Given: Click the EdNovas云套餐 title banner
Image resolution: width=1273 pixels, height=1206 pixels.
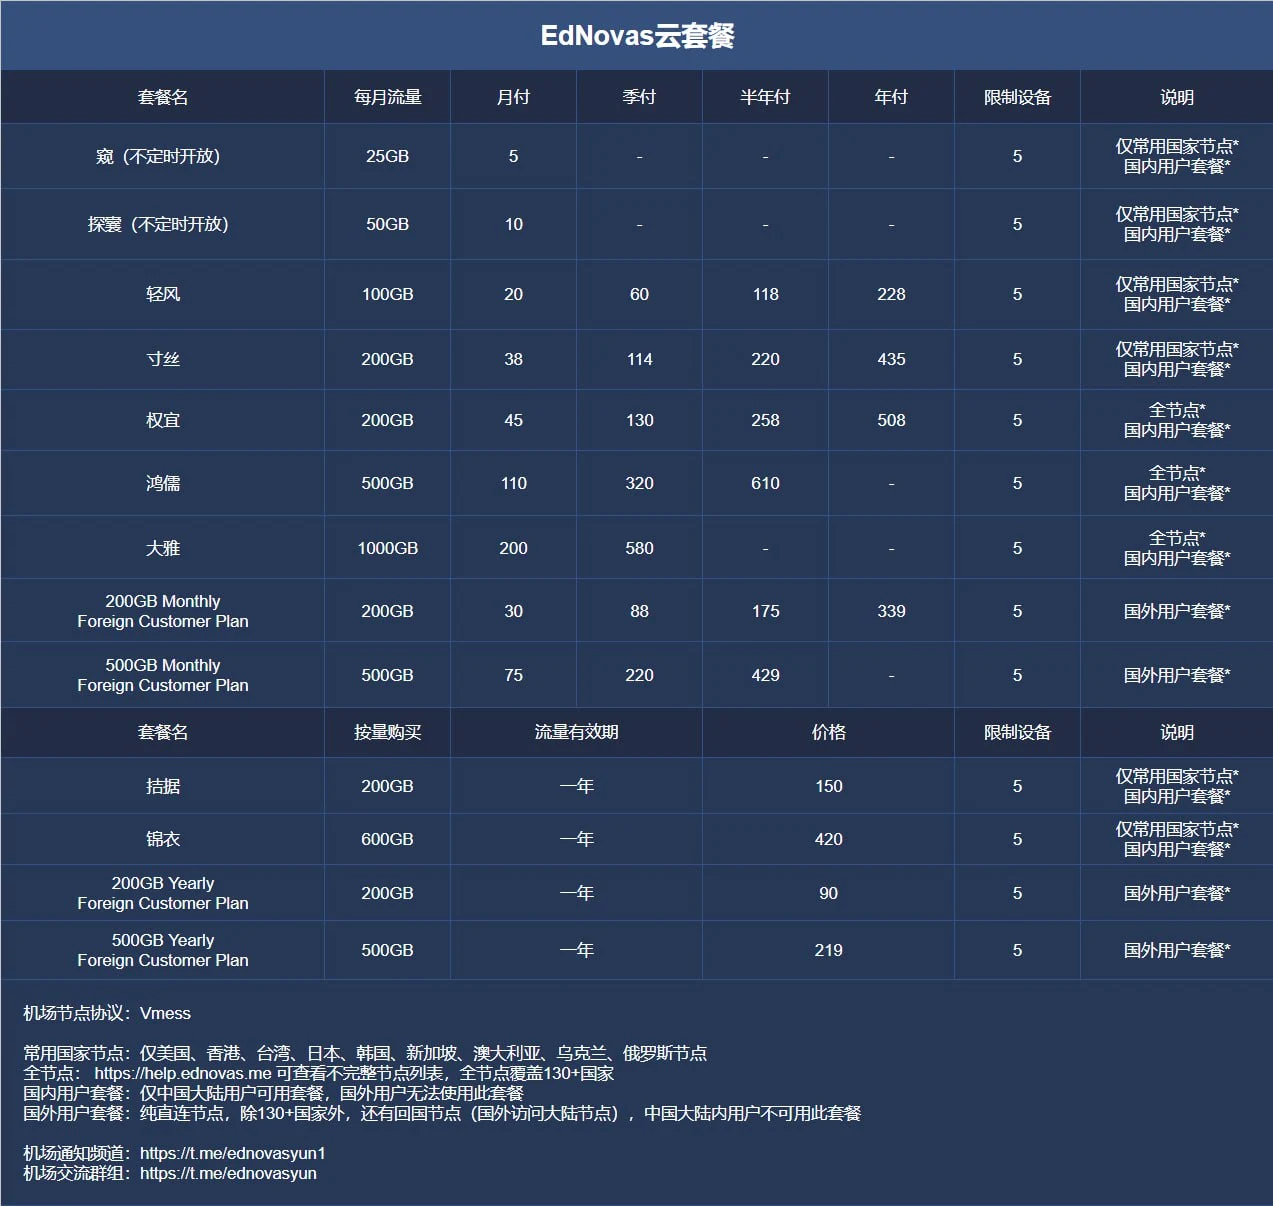Looking at the screenshot, I should click(x=636, y=35).
